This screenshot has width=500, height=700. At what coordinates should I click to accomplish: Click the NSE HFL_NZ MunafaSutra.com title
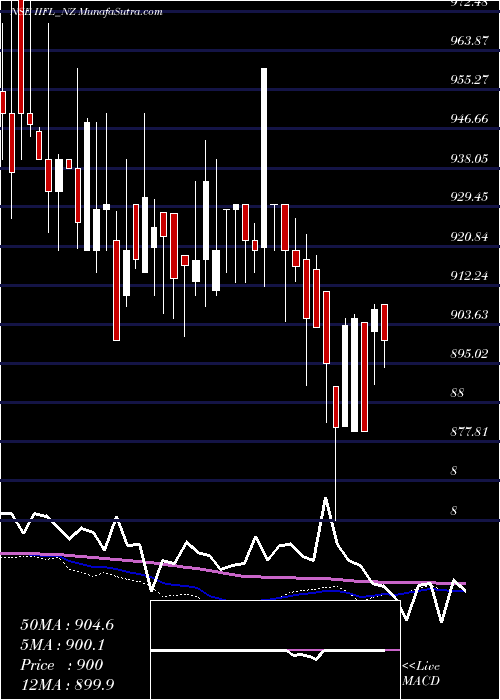pos(86,12)
